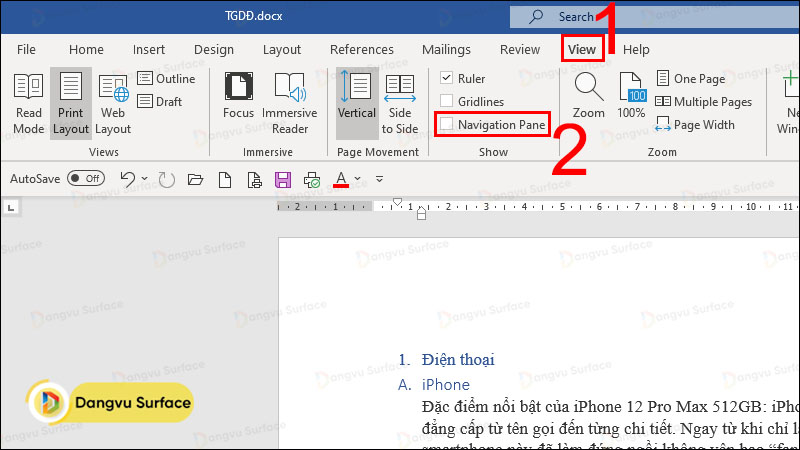This screenshot has width=800, height=450.
Task: Fit zoom to Page Width
Action: click(x=695, y=124)
